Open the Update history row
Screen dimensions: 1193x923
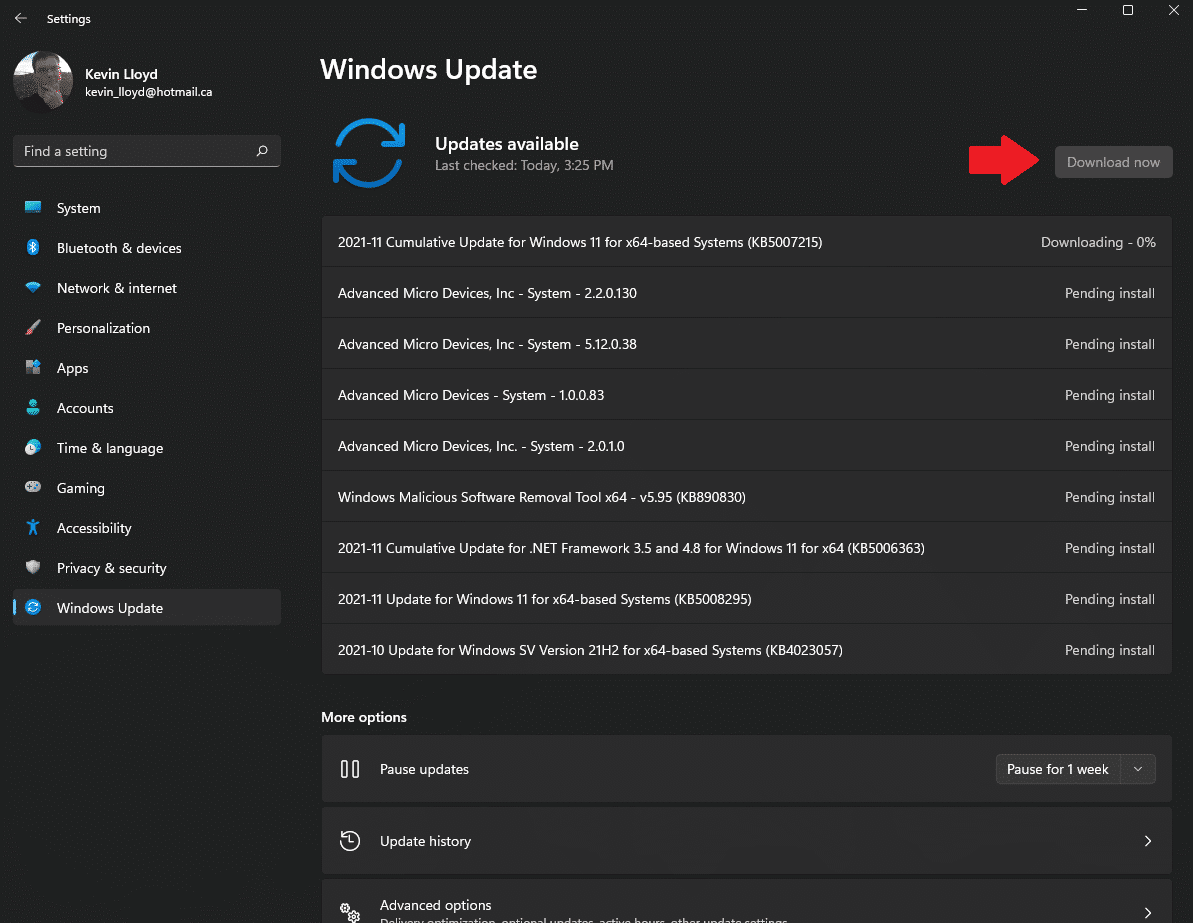746,841
